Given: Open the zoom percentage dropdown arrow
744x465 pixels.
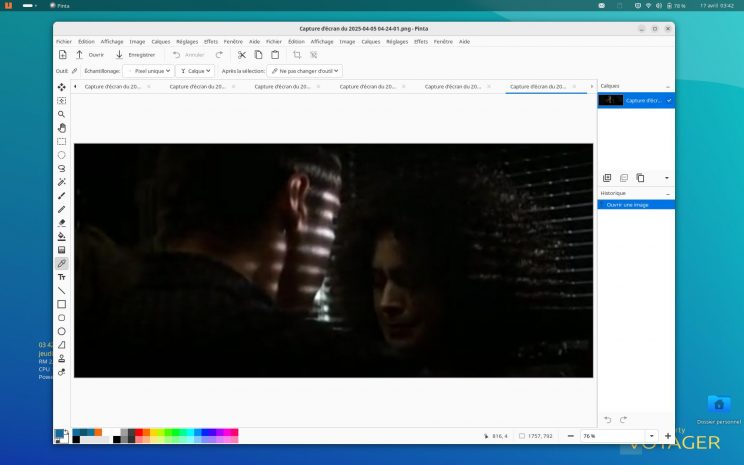Looking at the screenshot, I should click(x=651, y=436).
